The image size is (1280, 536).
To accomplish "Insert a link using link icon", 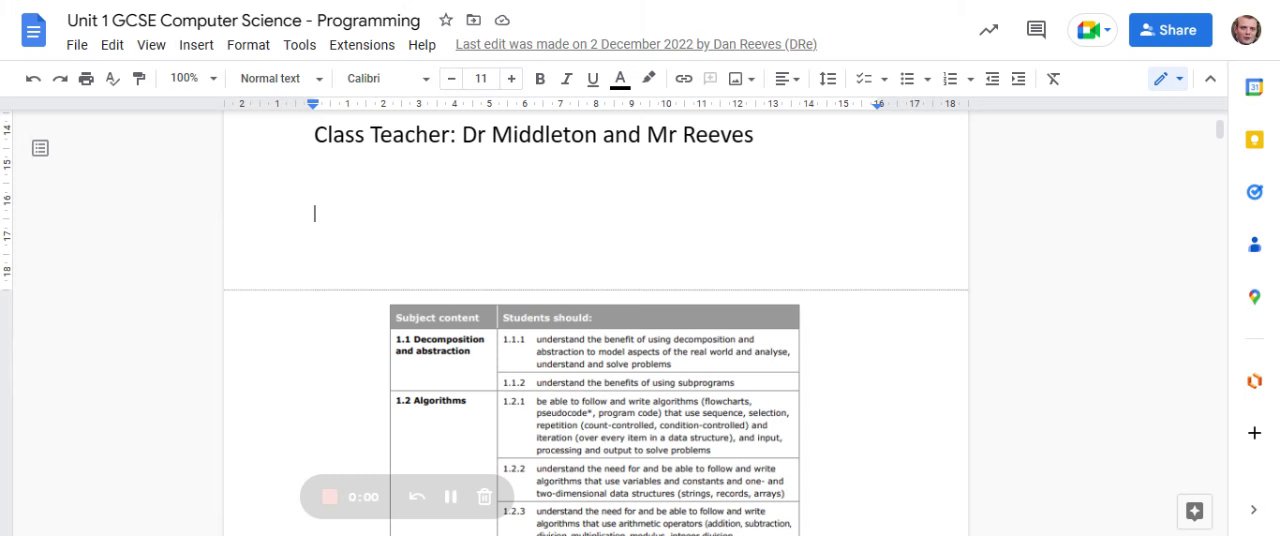I will pos(684,78).
